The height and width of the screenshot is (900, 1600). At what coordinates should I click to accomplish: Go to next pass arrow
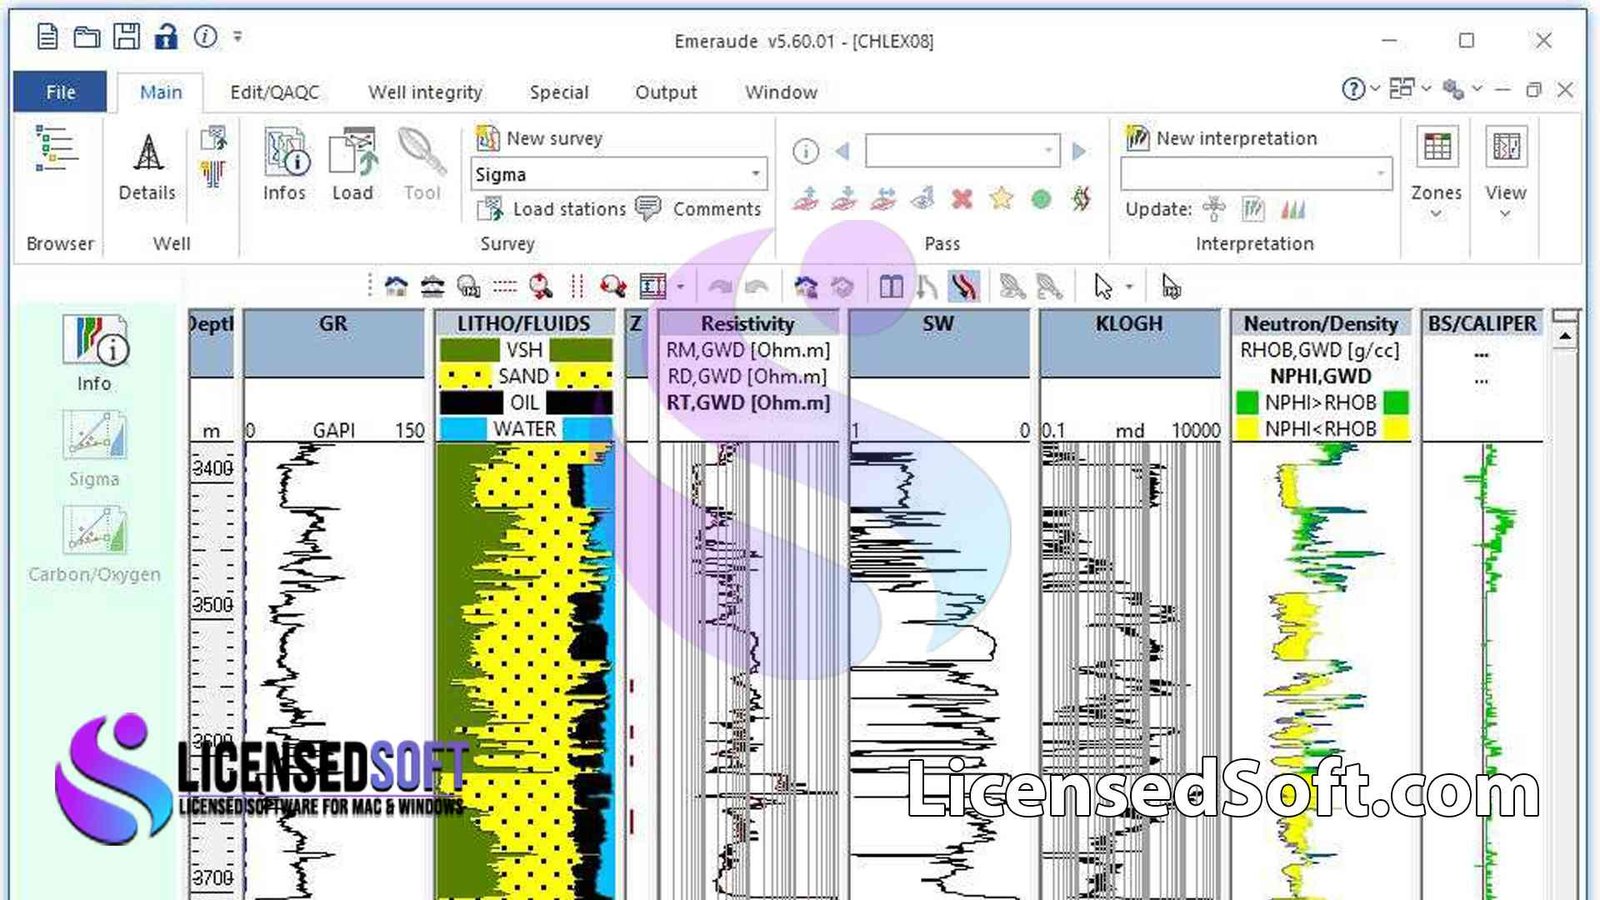(x=1079, y=151)
